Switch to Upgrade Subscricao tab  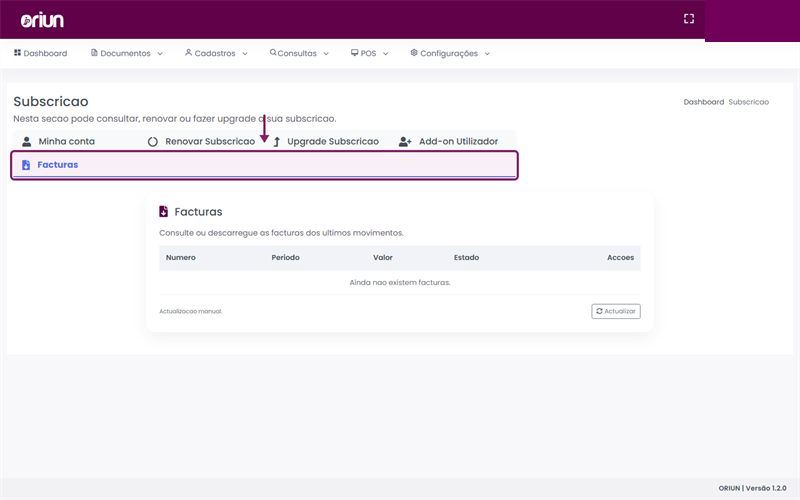click(x=327, y=141)
